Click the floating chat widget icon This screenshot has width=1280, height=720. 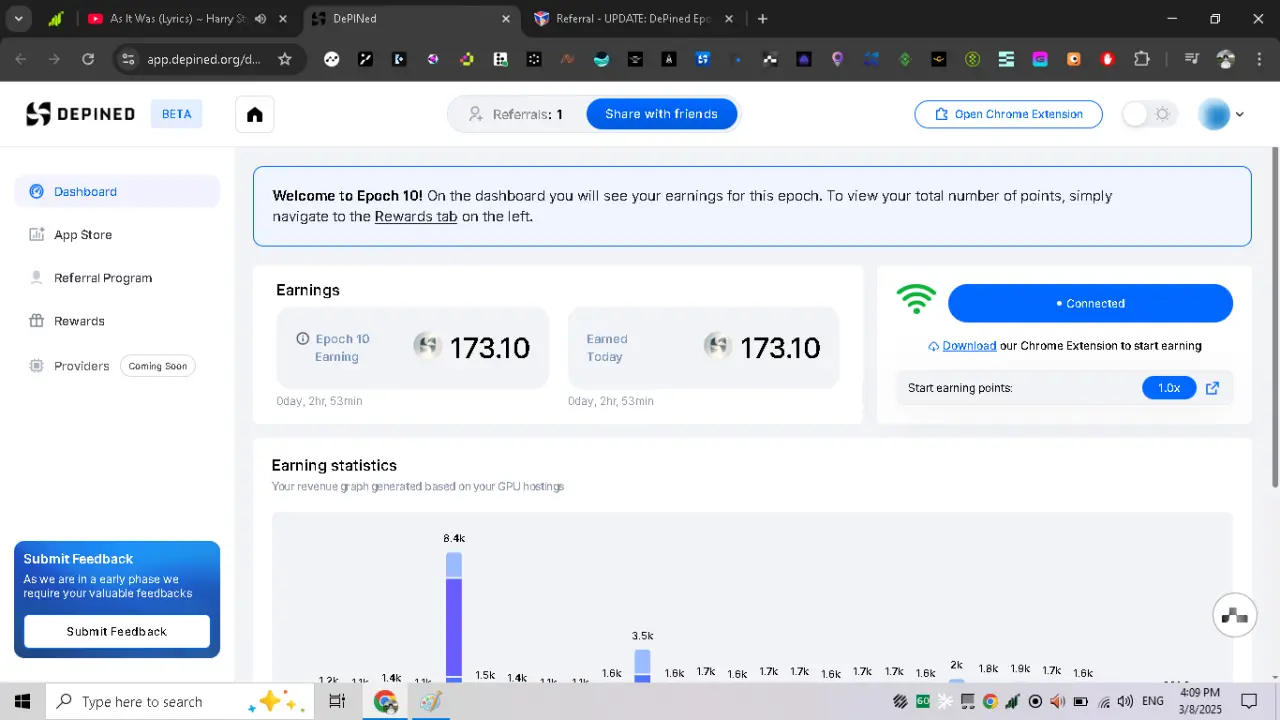click(x=1235, y=615)
